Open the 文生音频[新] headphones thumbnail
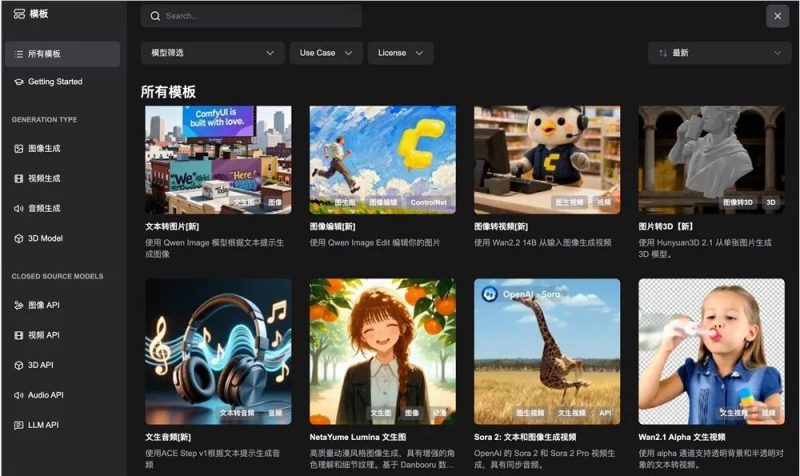This screenshot has width=800, height=476. tap(218, 352)
